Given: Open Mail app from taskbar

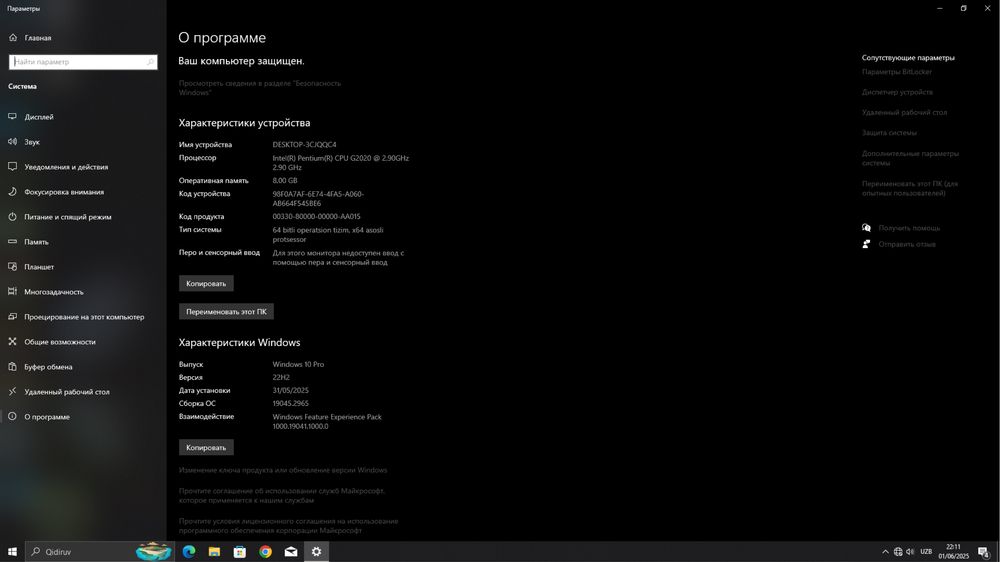Looking at the screenshot, I should coord(291,552).
